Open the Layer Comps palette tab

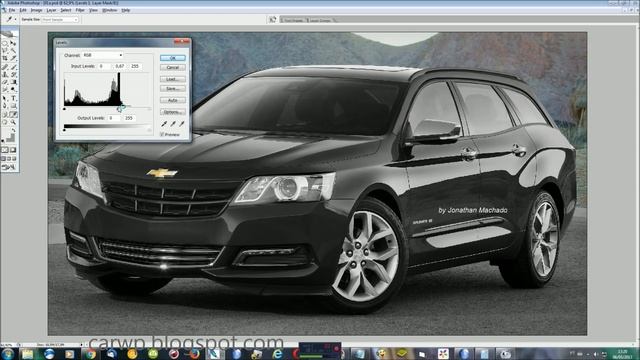tap(320, 20)
